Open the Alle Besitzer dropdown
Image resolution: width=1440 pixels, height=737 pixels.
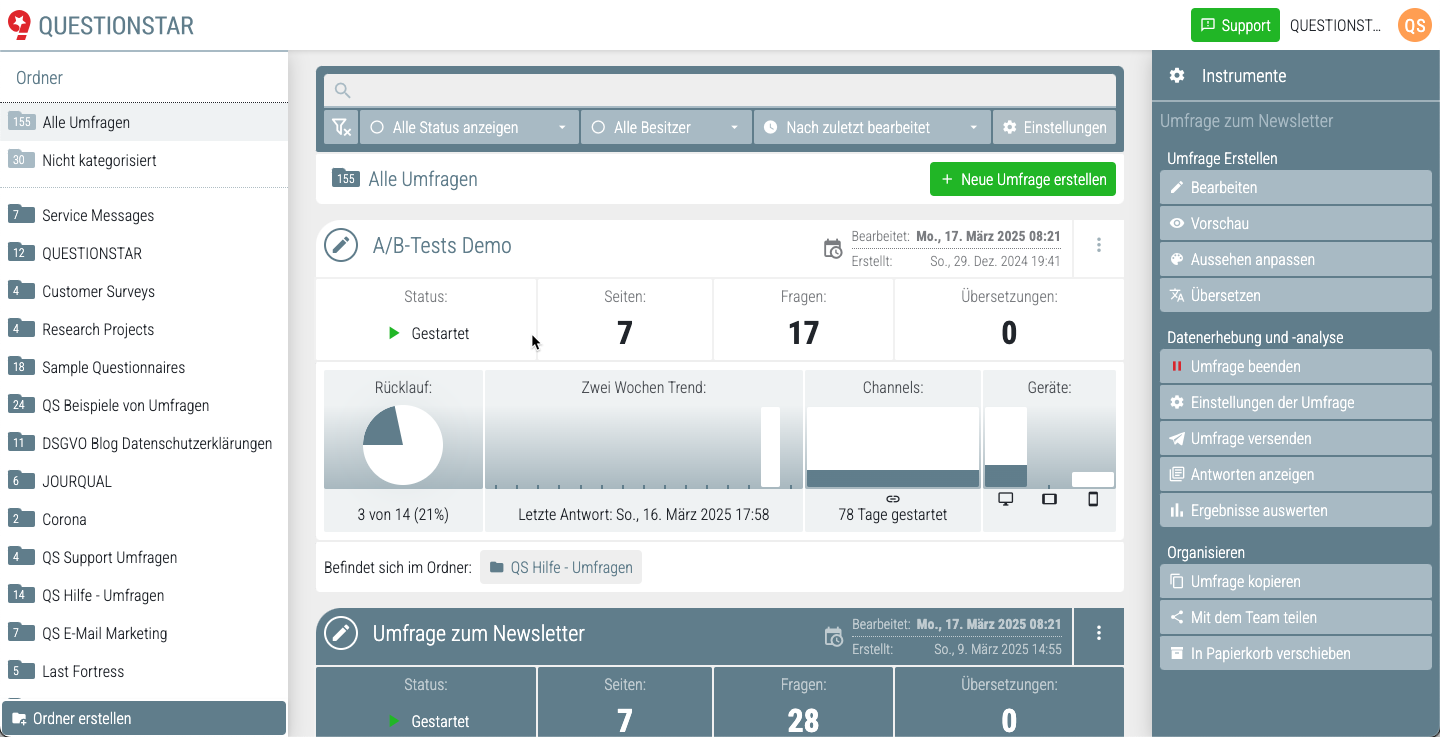[666, 128]
